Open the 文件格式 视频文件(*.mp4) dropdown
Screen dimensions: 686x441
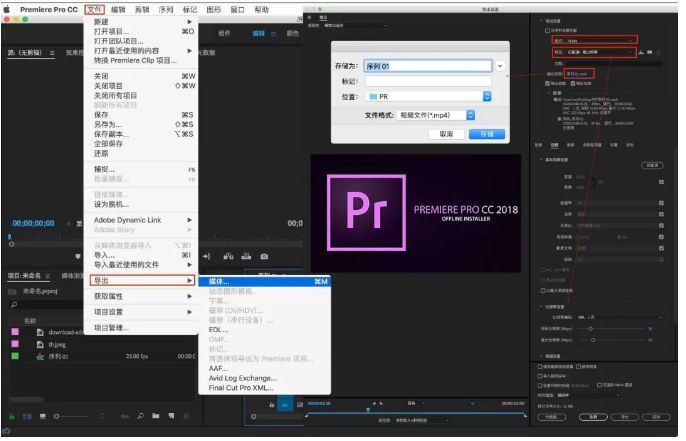point(436,116)
